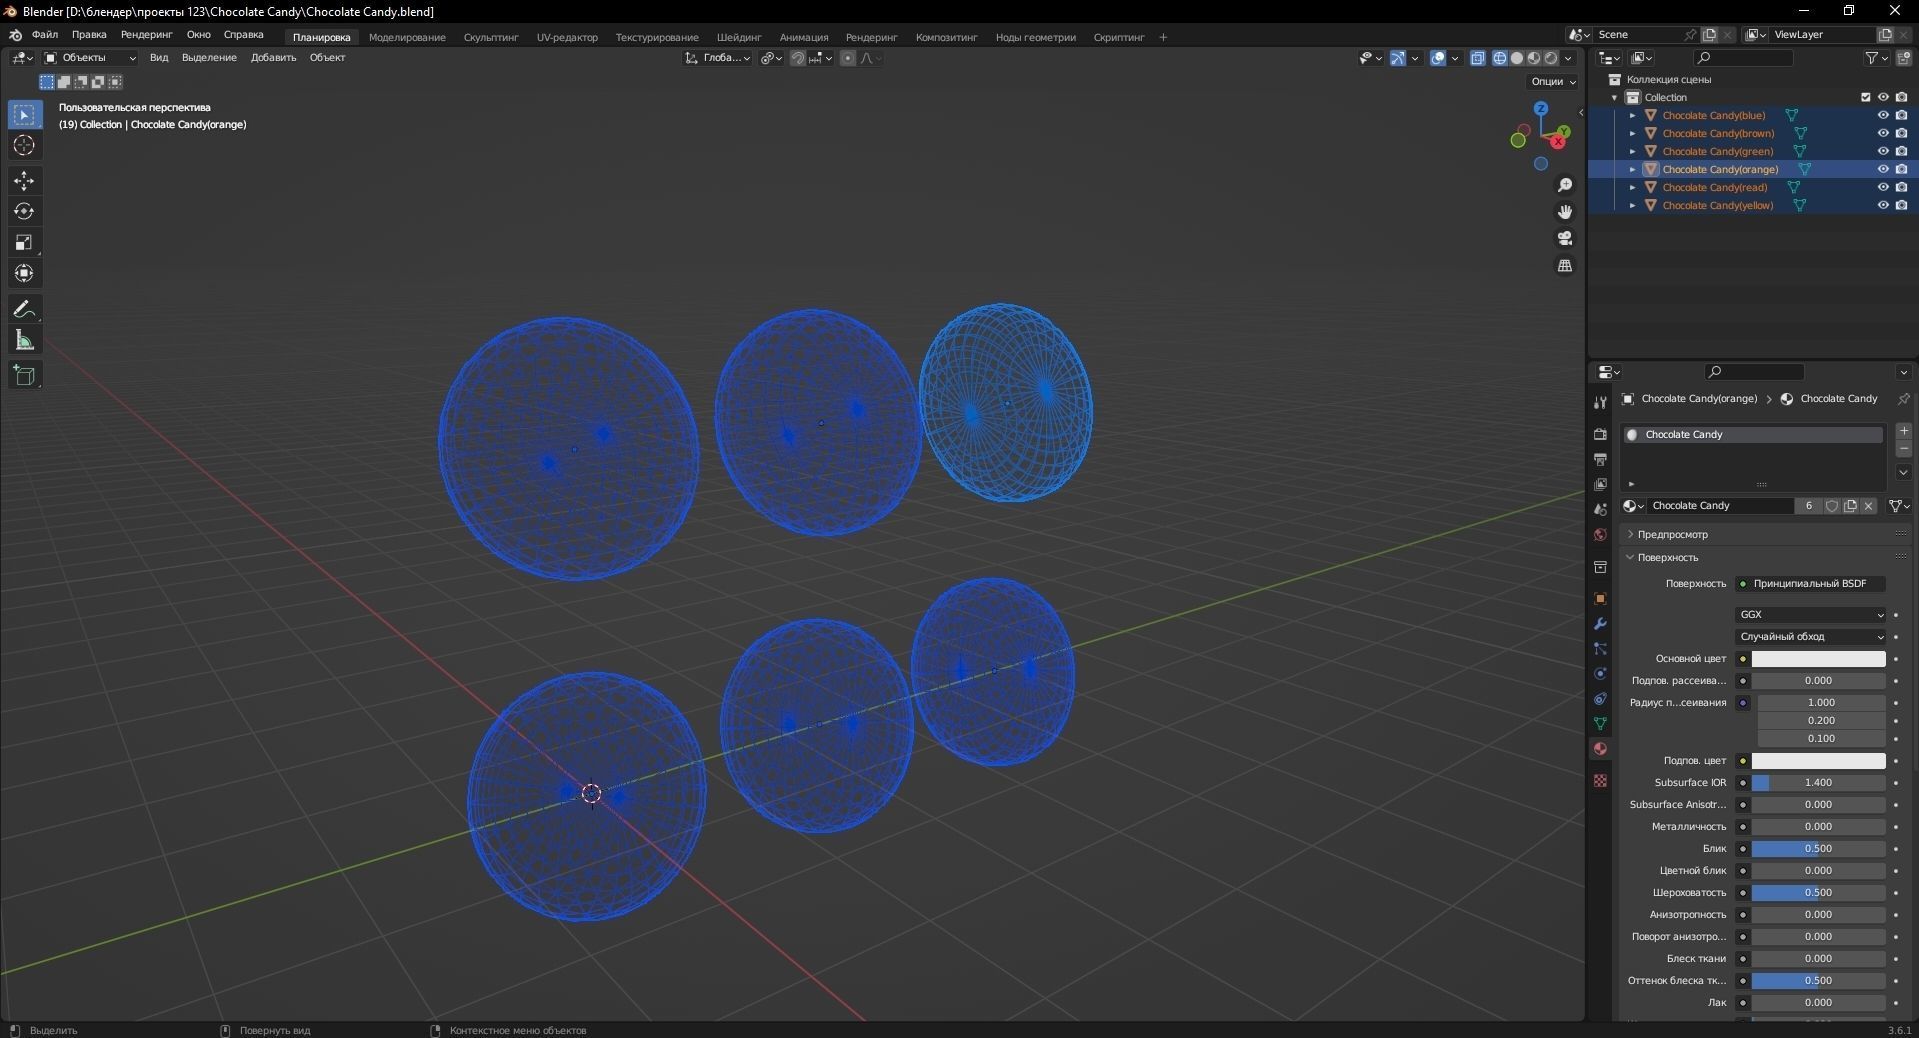Open the Правка menu

tap(89, 35)
